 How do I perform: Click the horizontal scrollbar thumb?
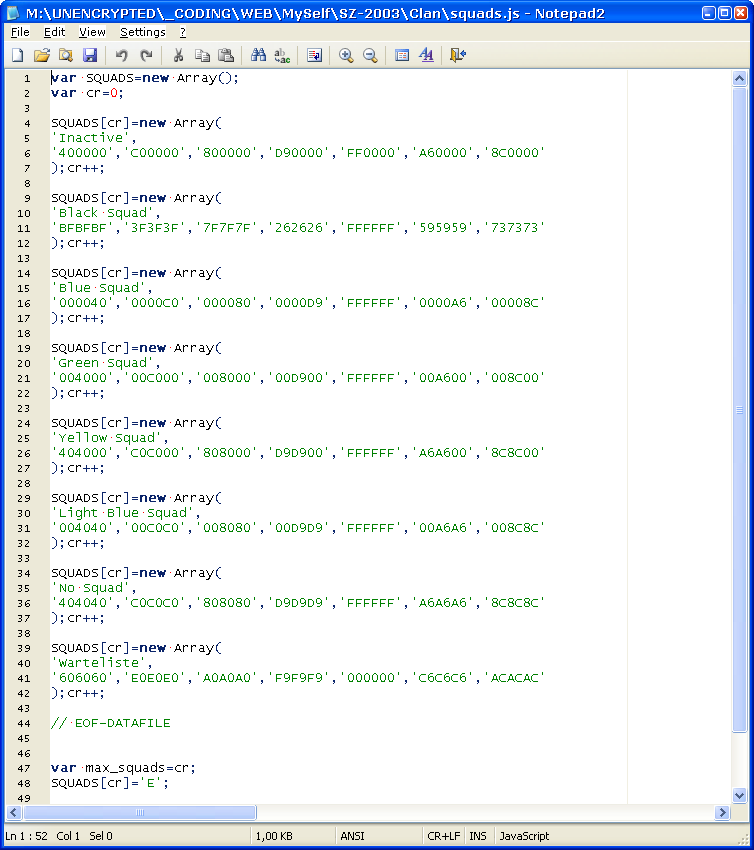coord(140,812)
